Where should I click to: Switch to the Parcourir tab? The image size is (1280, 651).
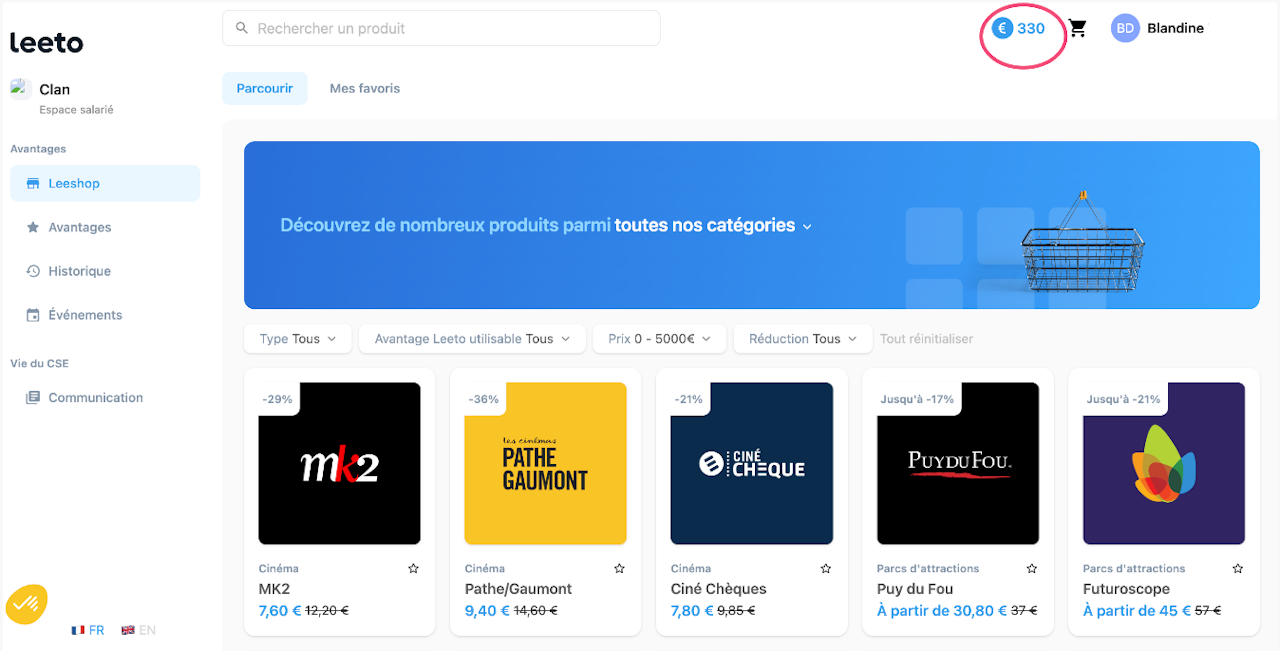click(x=265, y=88)
